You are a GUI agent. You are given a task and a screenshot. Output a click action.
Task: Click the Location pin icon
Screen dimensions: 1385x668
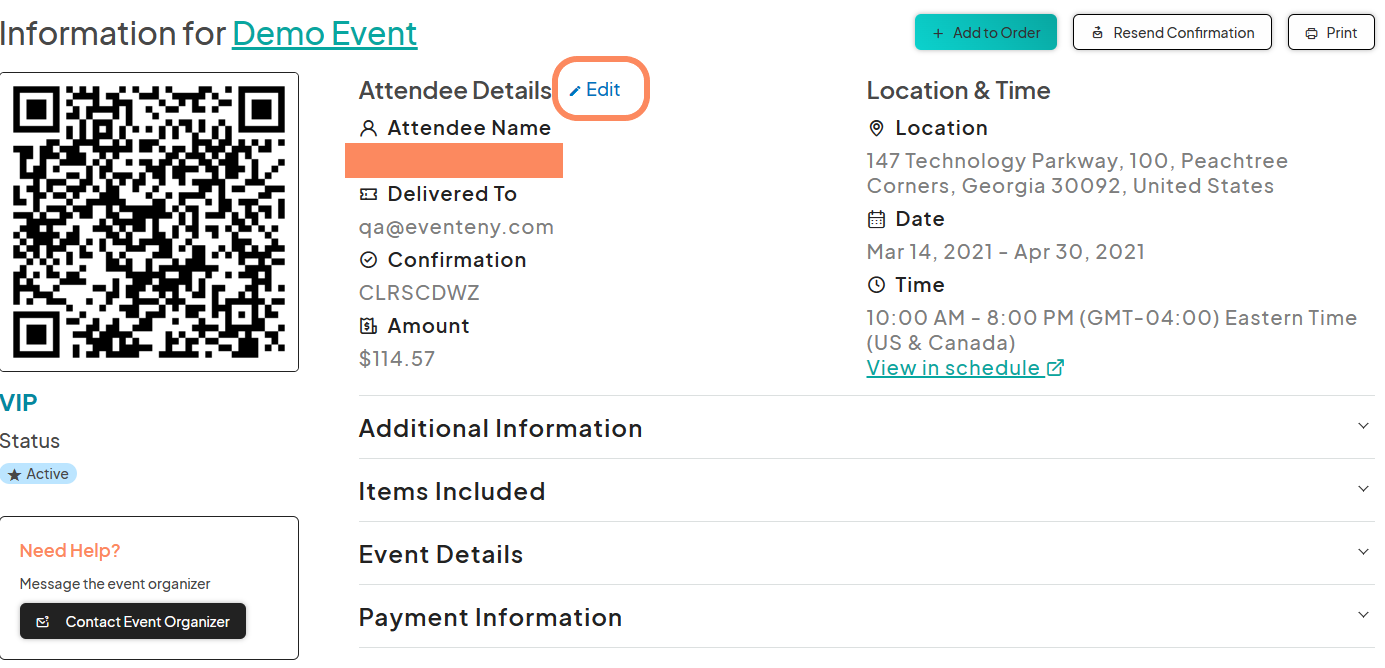pos(876,128)
